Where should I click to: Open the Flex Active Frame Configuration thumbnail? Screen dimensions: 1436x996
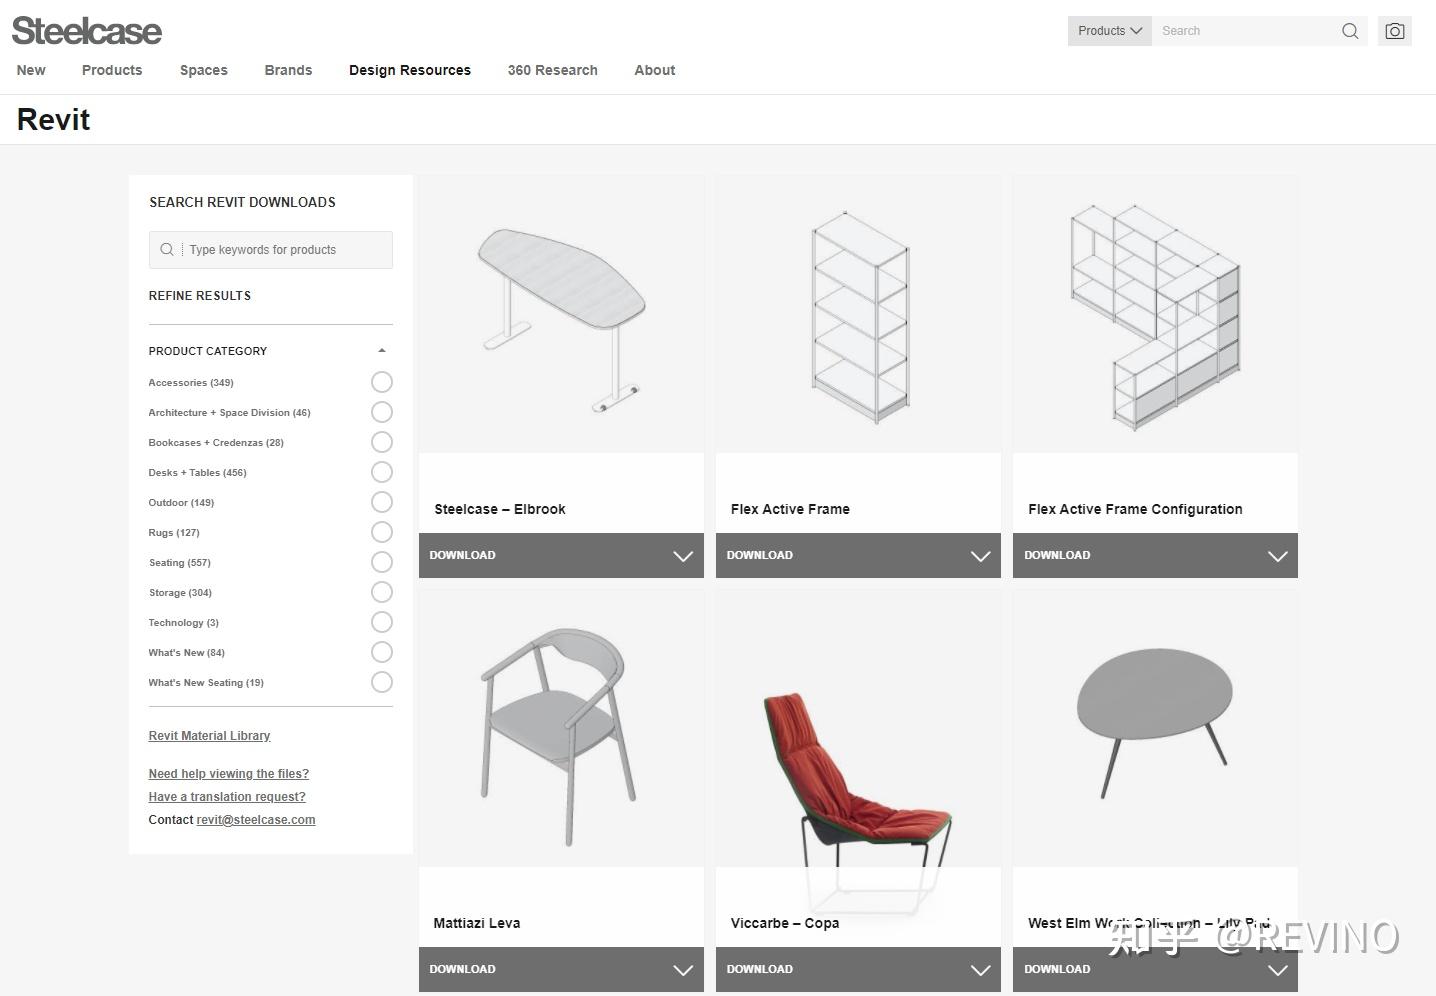[1155, 315]
